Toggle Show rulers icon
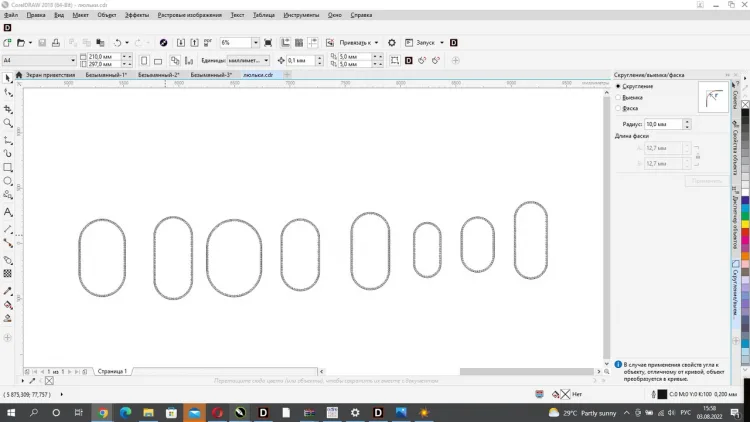 coord(285,43)
